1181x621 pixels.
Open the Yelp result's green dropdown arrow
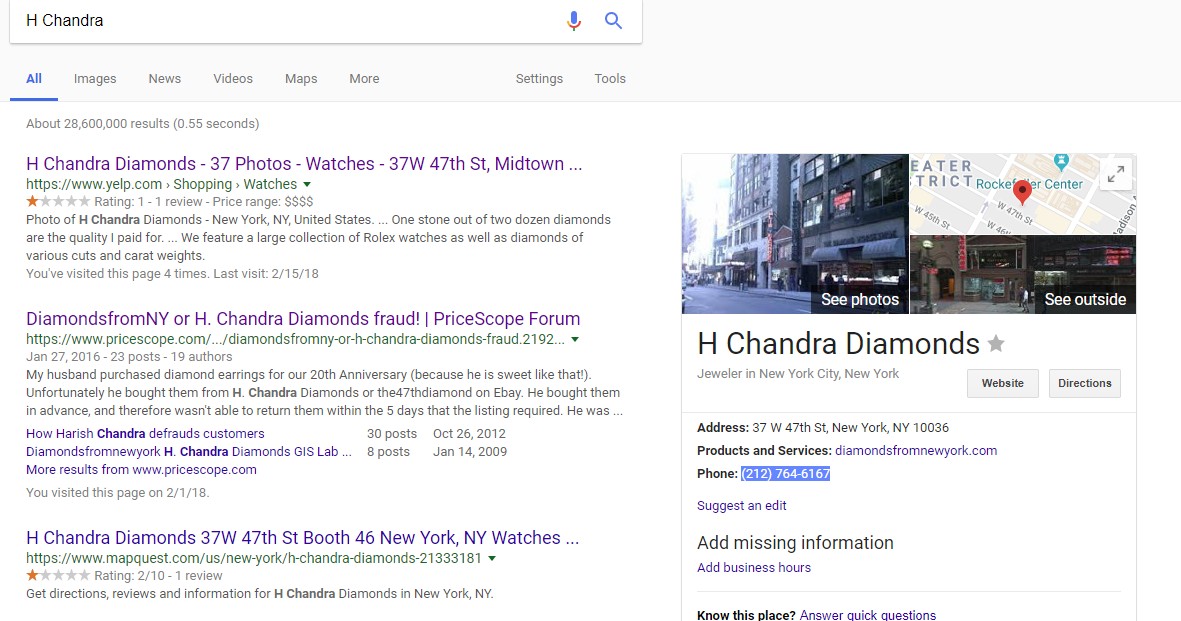point(307,185)
